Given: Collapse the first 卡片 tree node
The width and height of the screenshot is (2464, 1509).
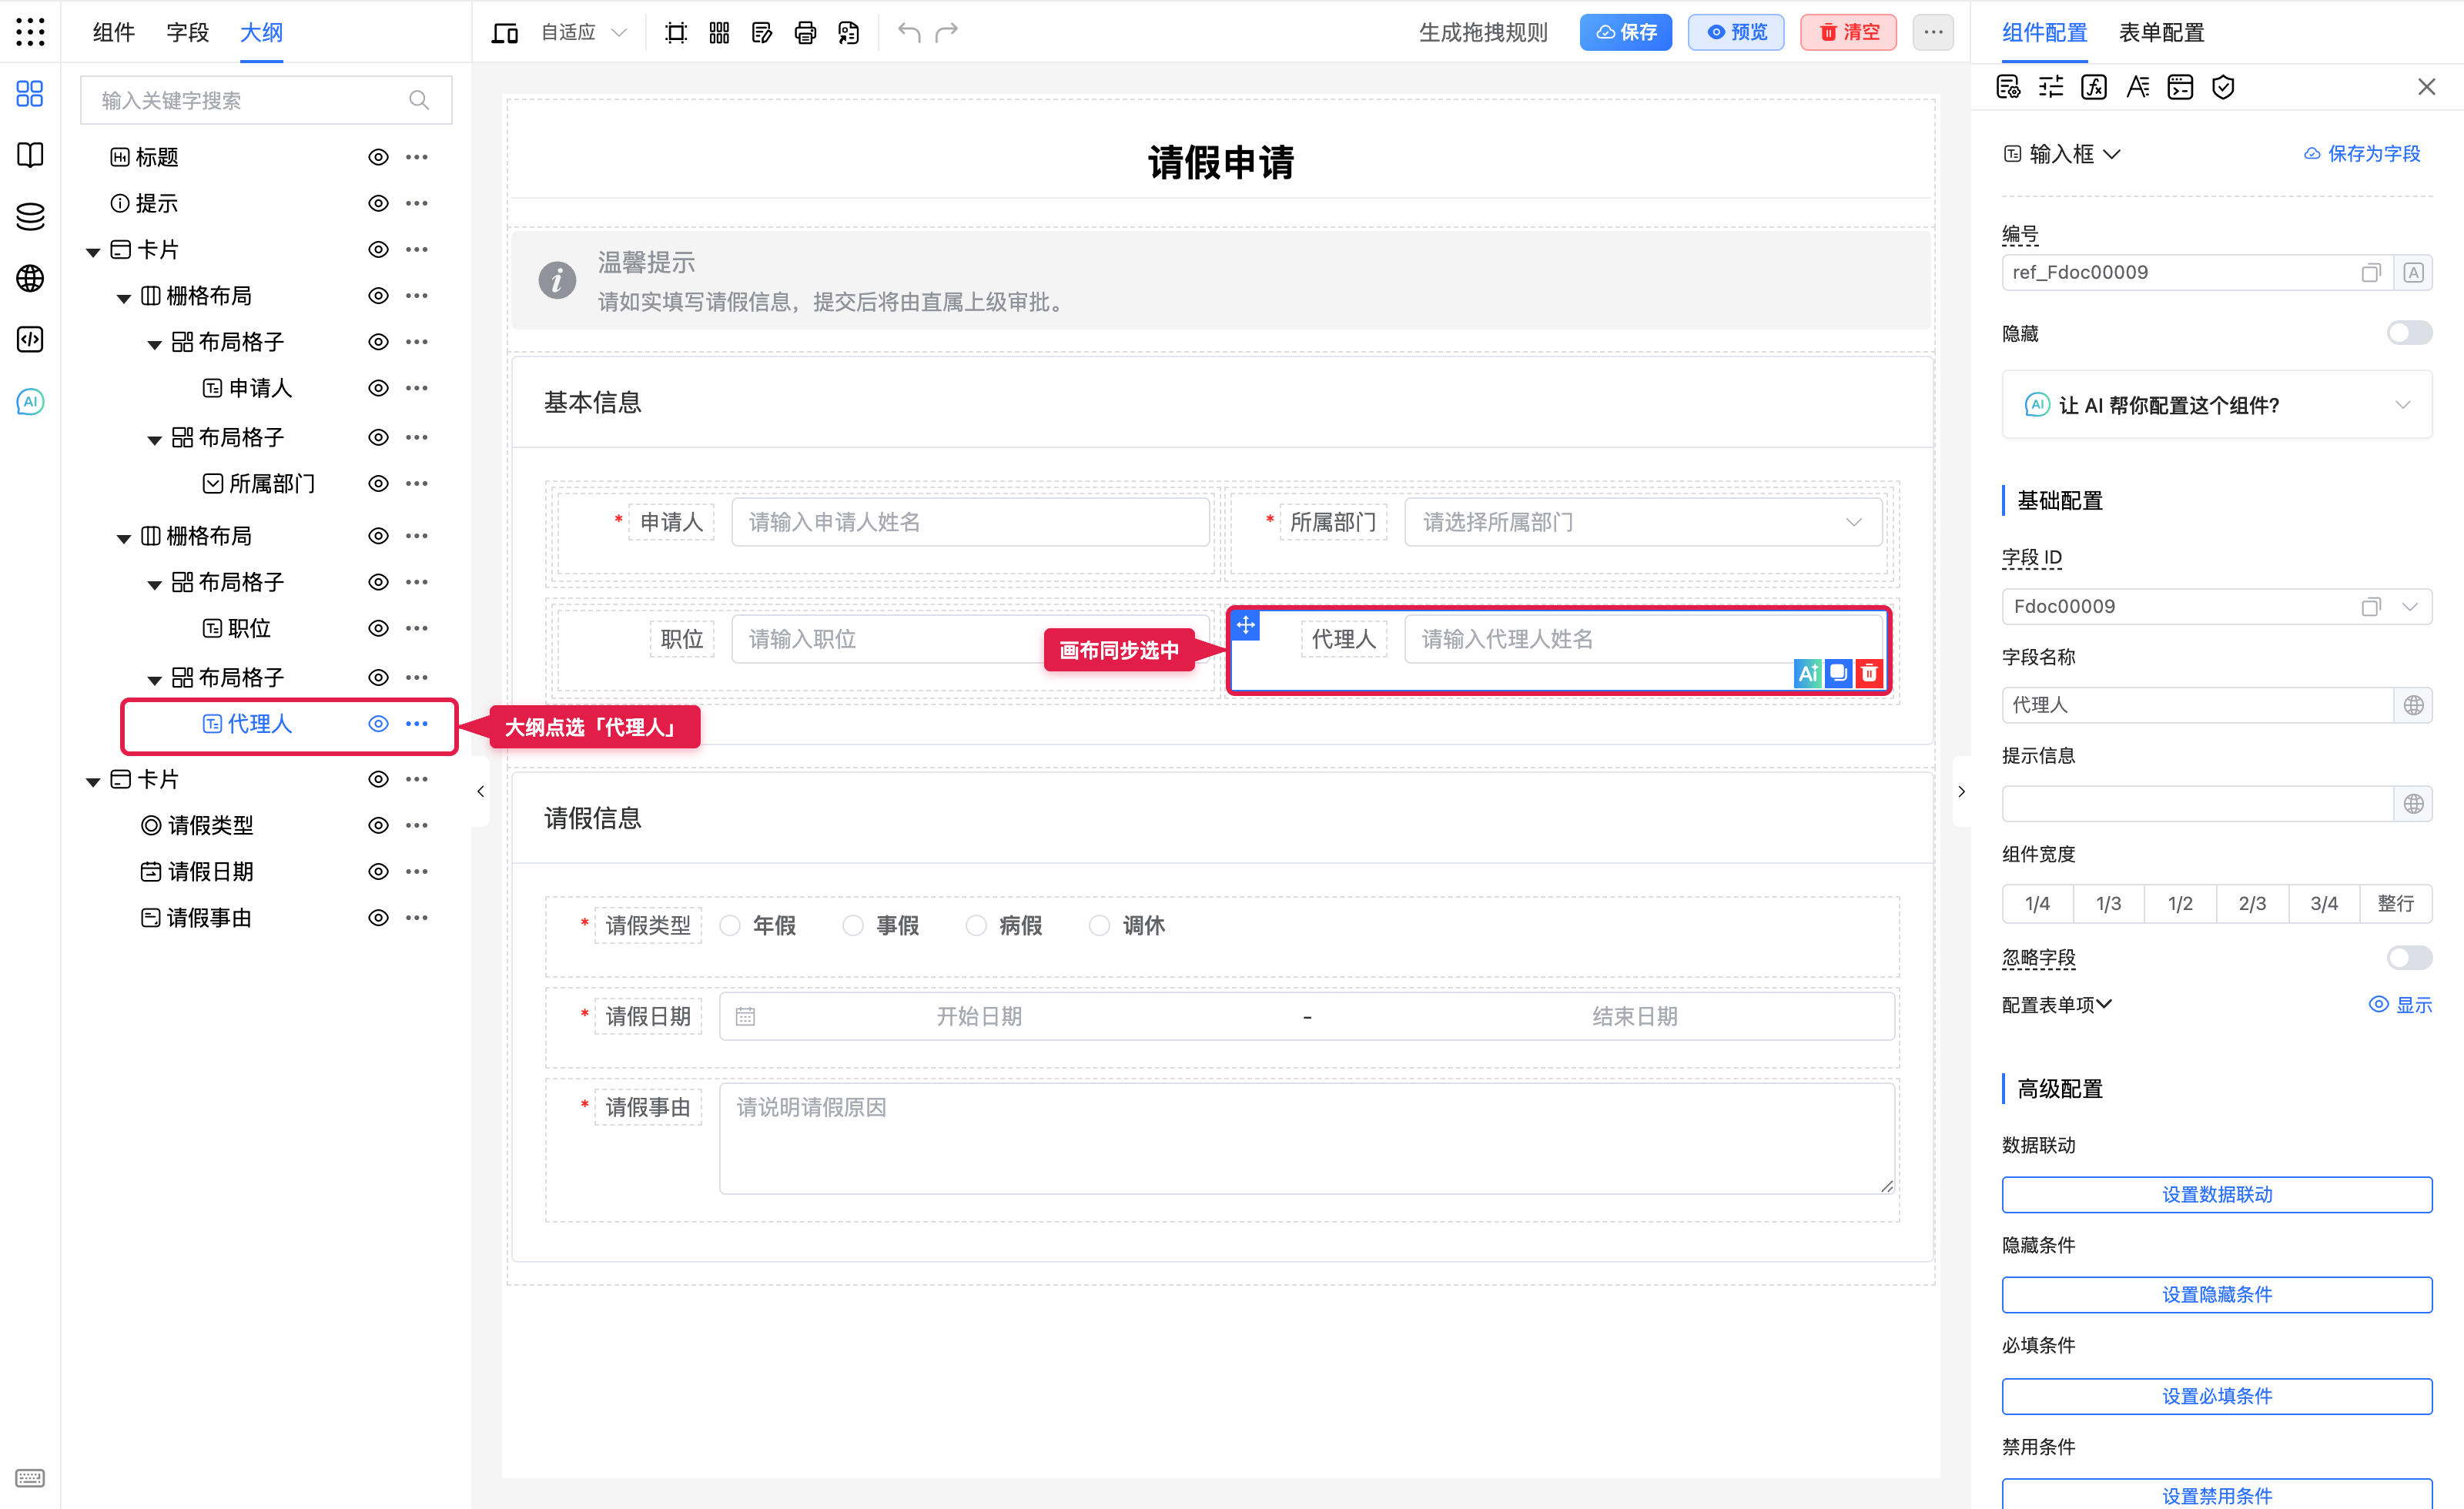Looking at the screenshot, I should click(93, 251).
